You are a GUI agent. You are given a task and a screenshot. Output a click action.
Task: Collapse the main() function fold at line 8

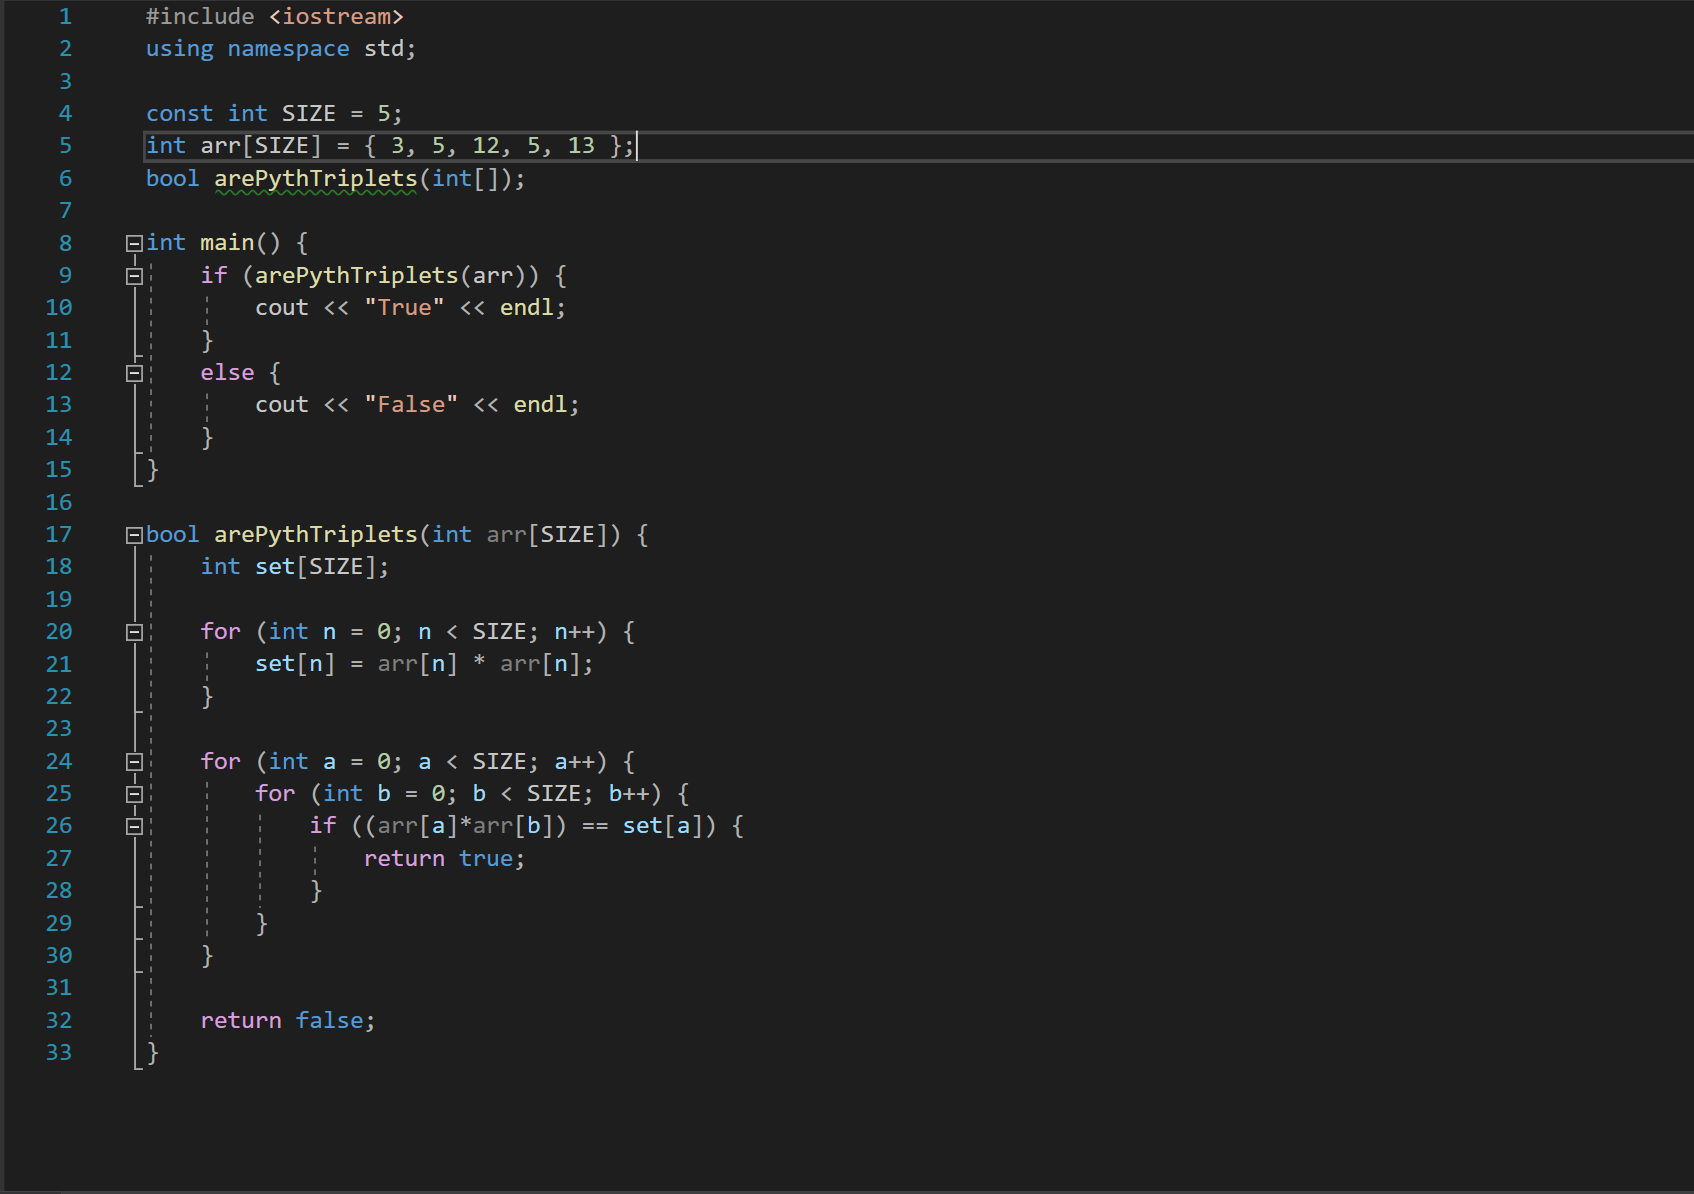[x=134, y=243]
